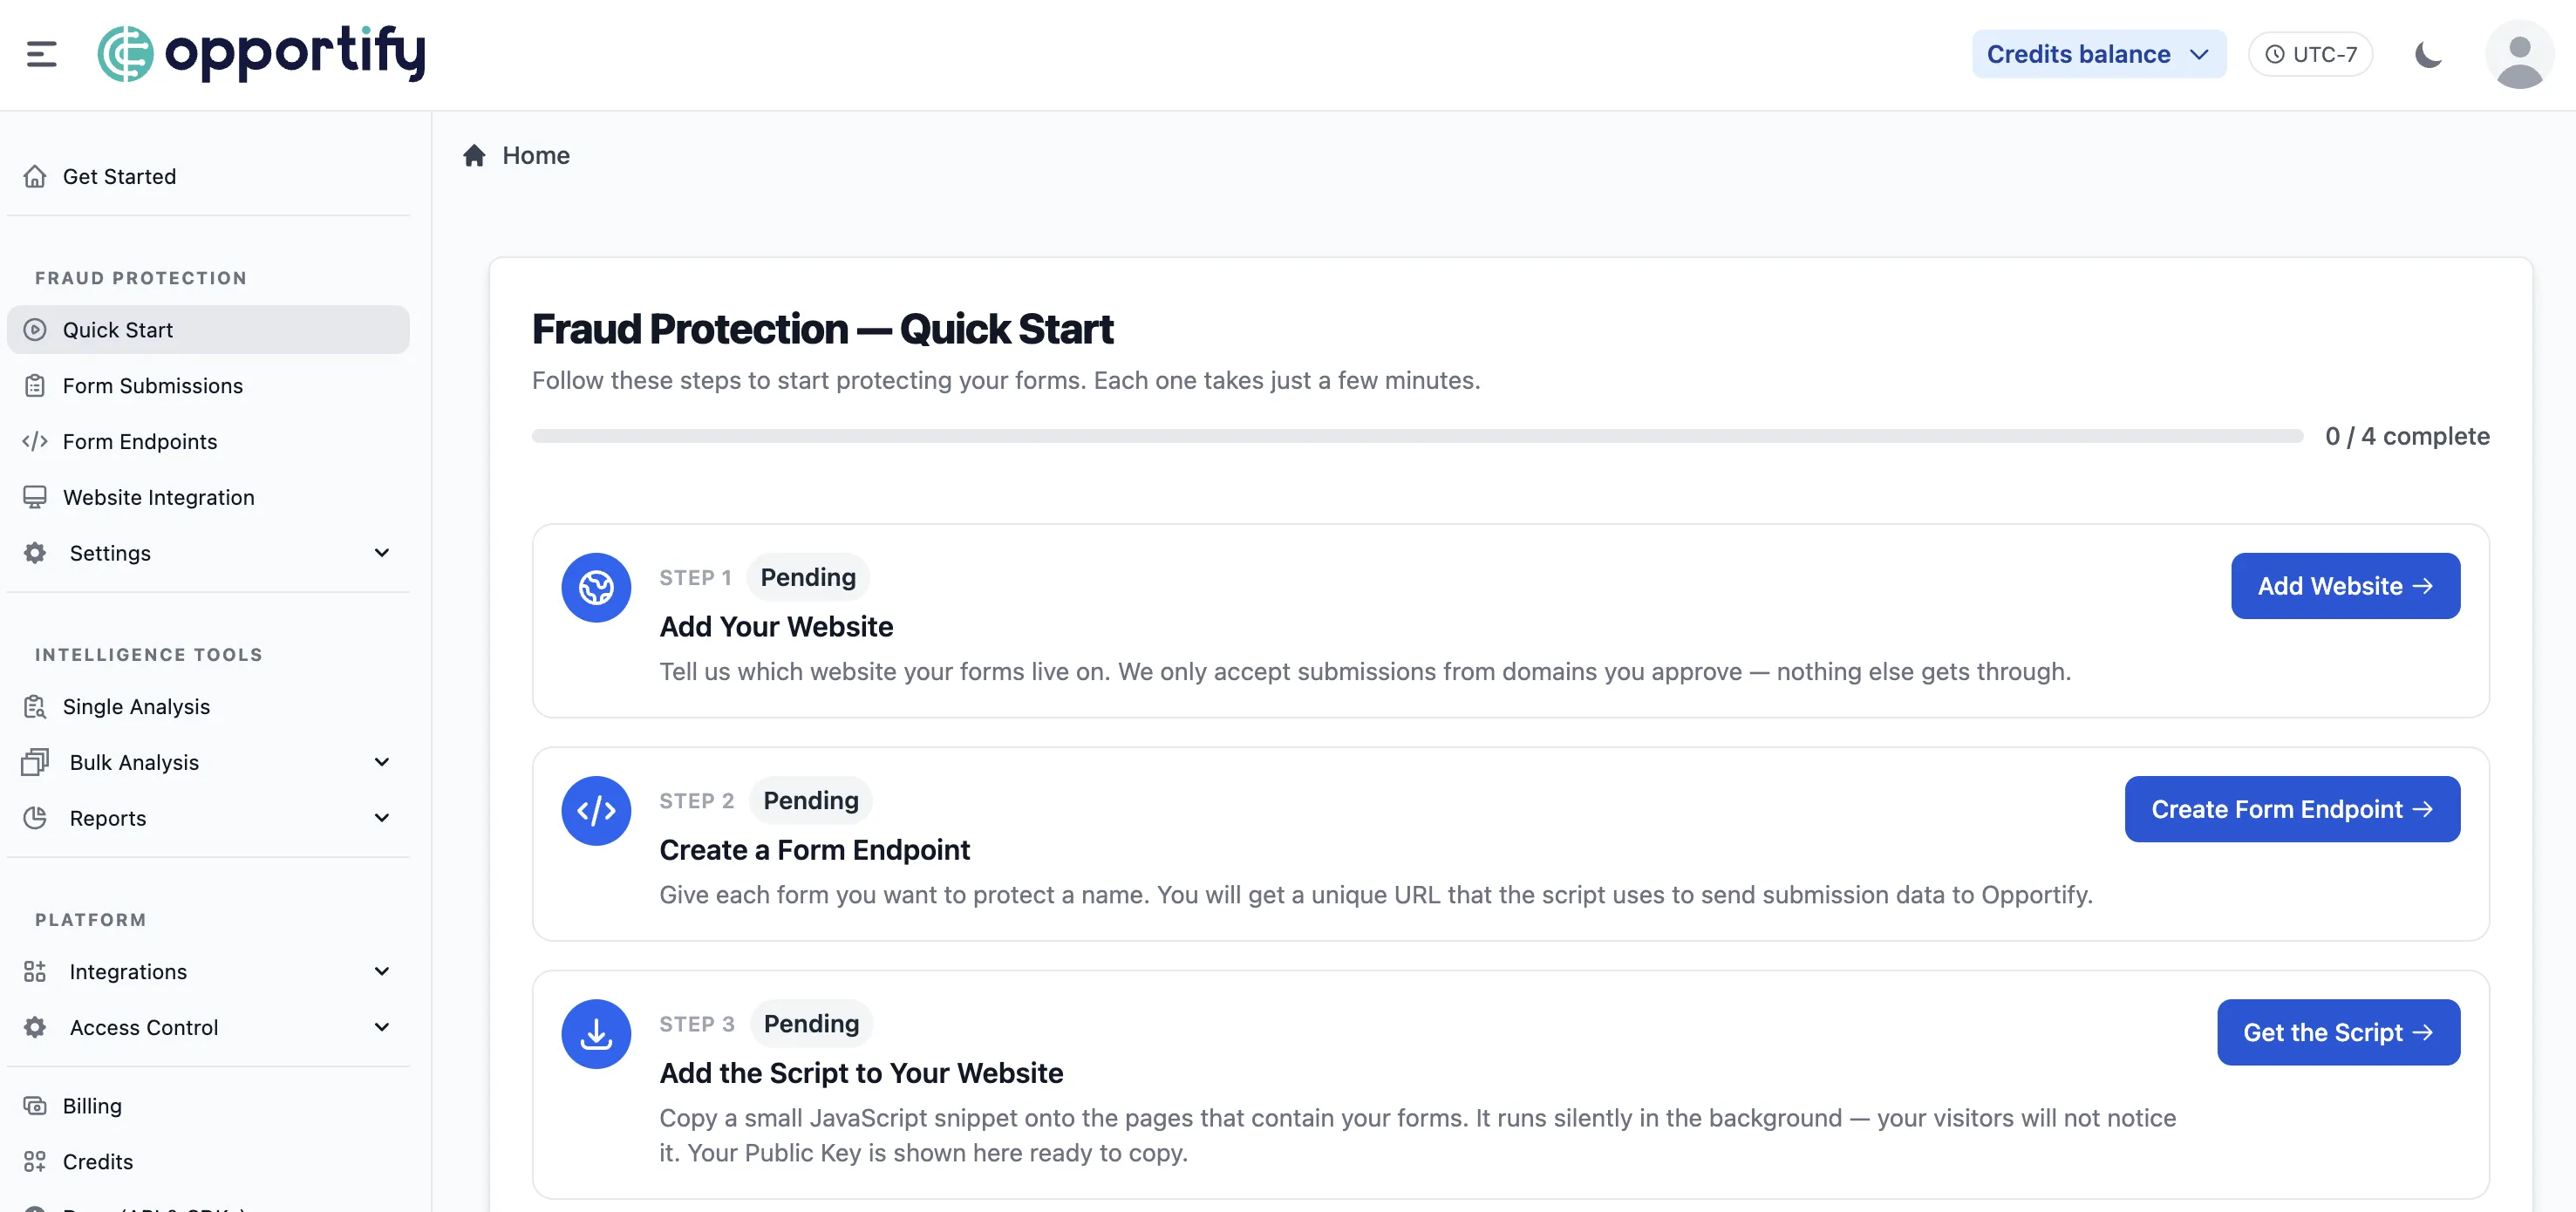Screen dimensions: 2576x1212
Task: Open the Billing section icon
Action: point(35,1105)
